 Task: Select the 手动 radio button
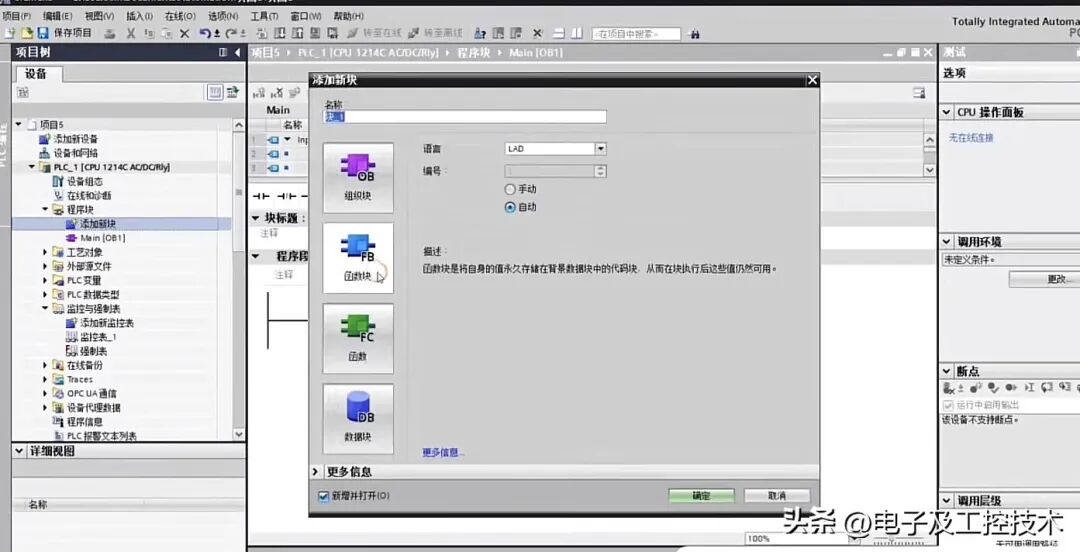[x=511, y=189]
